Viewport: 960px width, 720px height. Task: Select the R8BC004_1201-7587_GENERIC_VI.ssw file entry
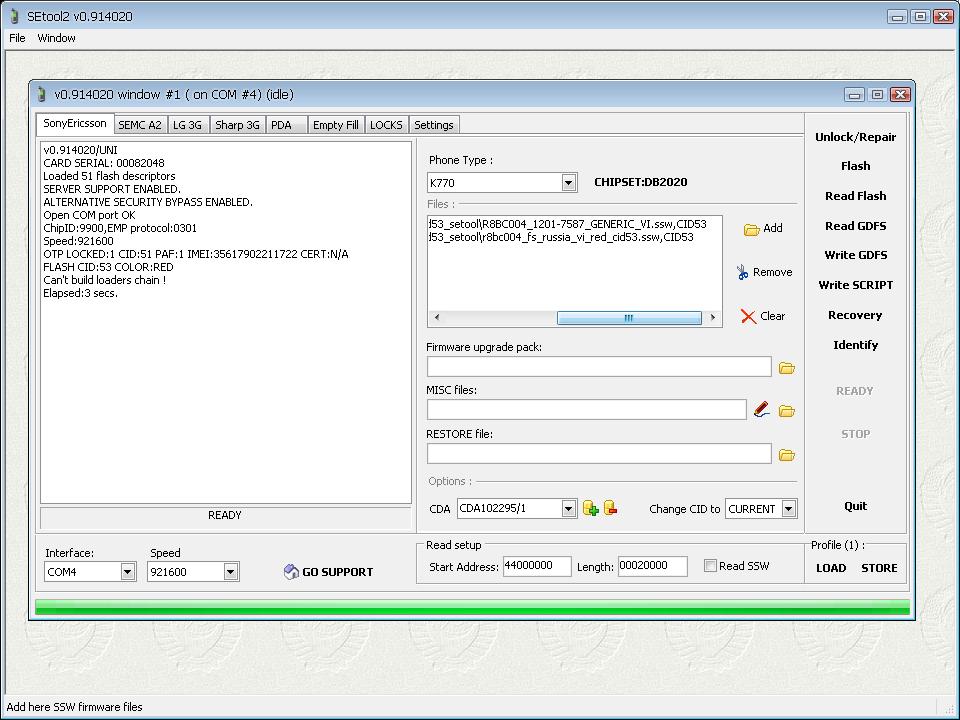[568, 224]
